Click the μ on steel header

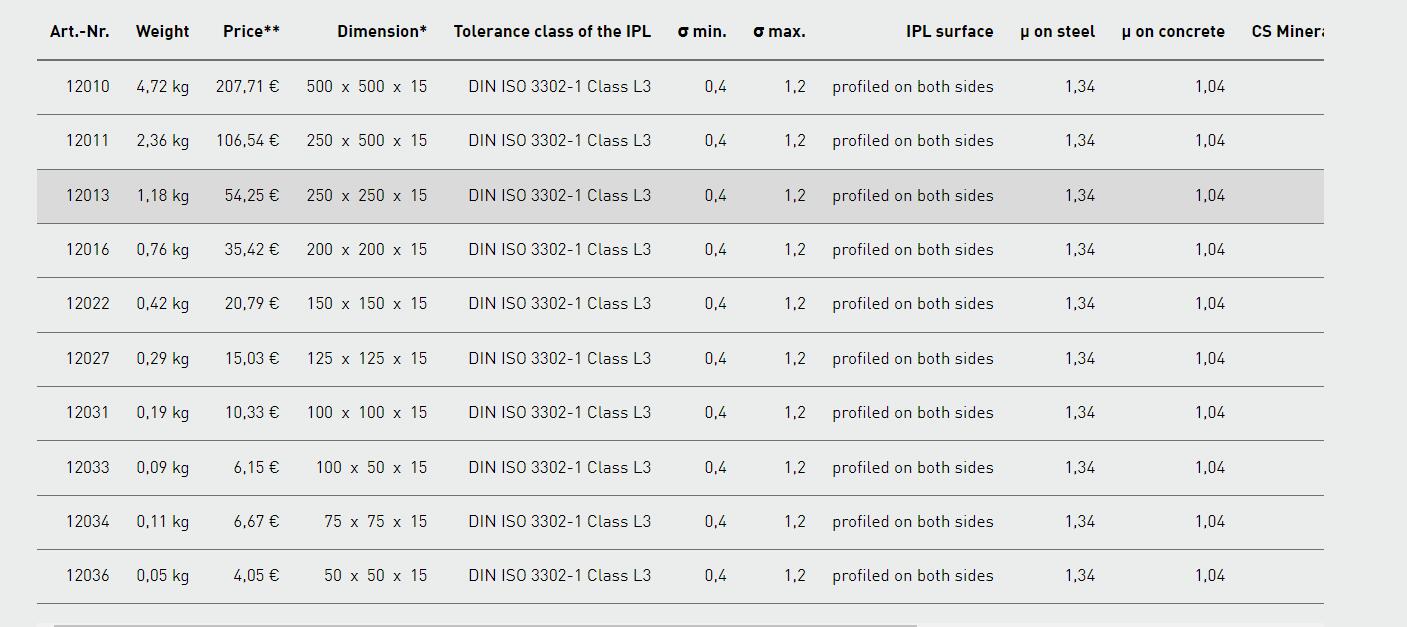click(1058, 31)
